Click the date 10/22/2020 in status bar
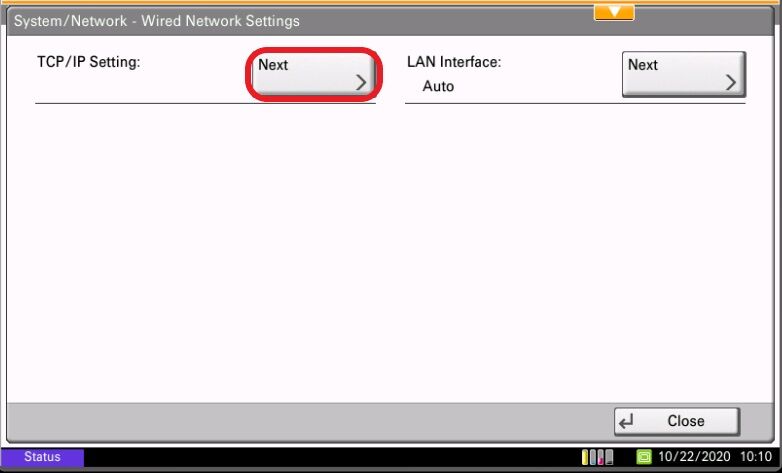This screenshot has height=473, width=782. pyautogui.click(x=694, y=457)
